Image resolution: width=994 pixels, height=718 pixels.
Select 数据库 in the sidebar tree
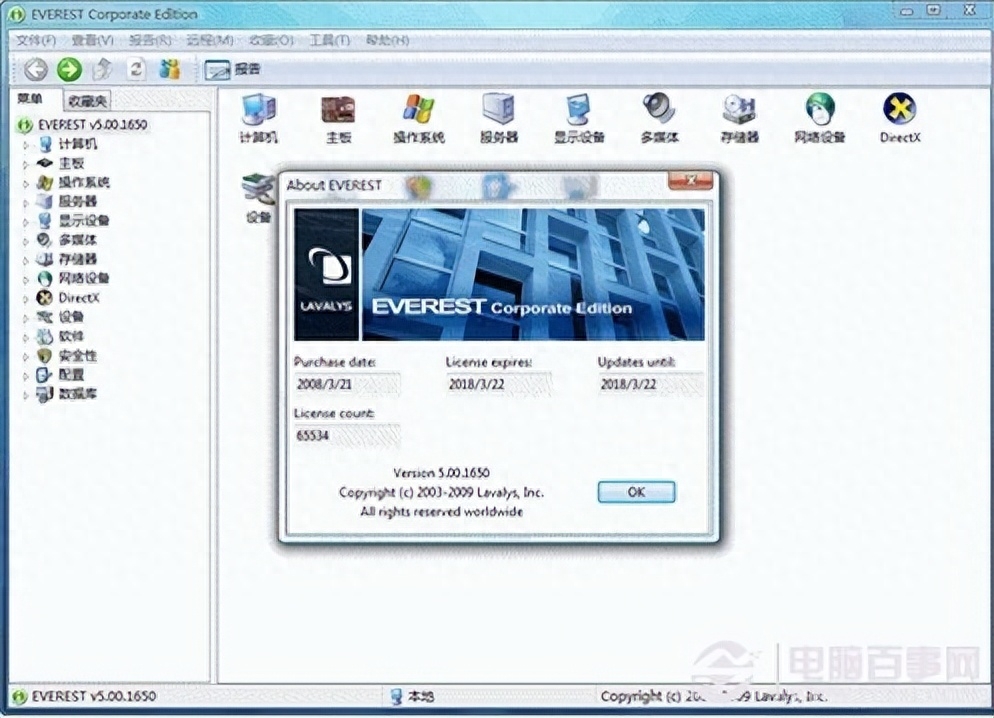77,394
